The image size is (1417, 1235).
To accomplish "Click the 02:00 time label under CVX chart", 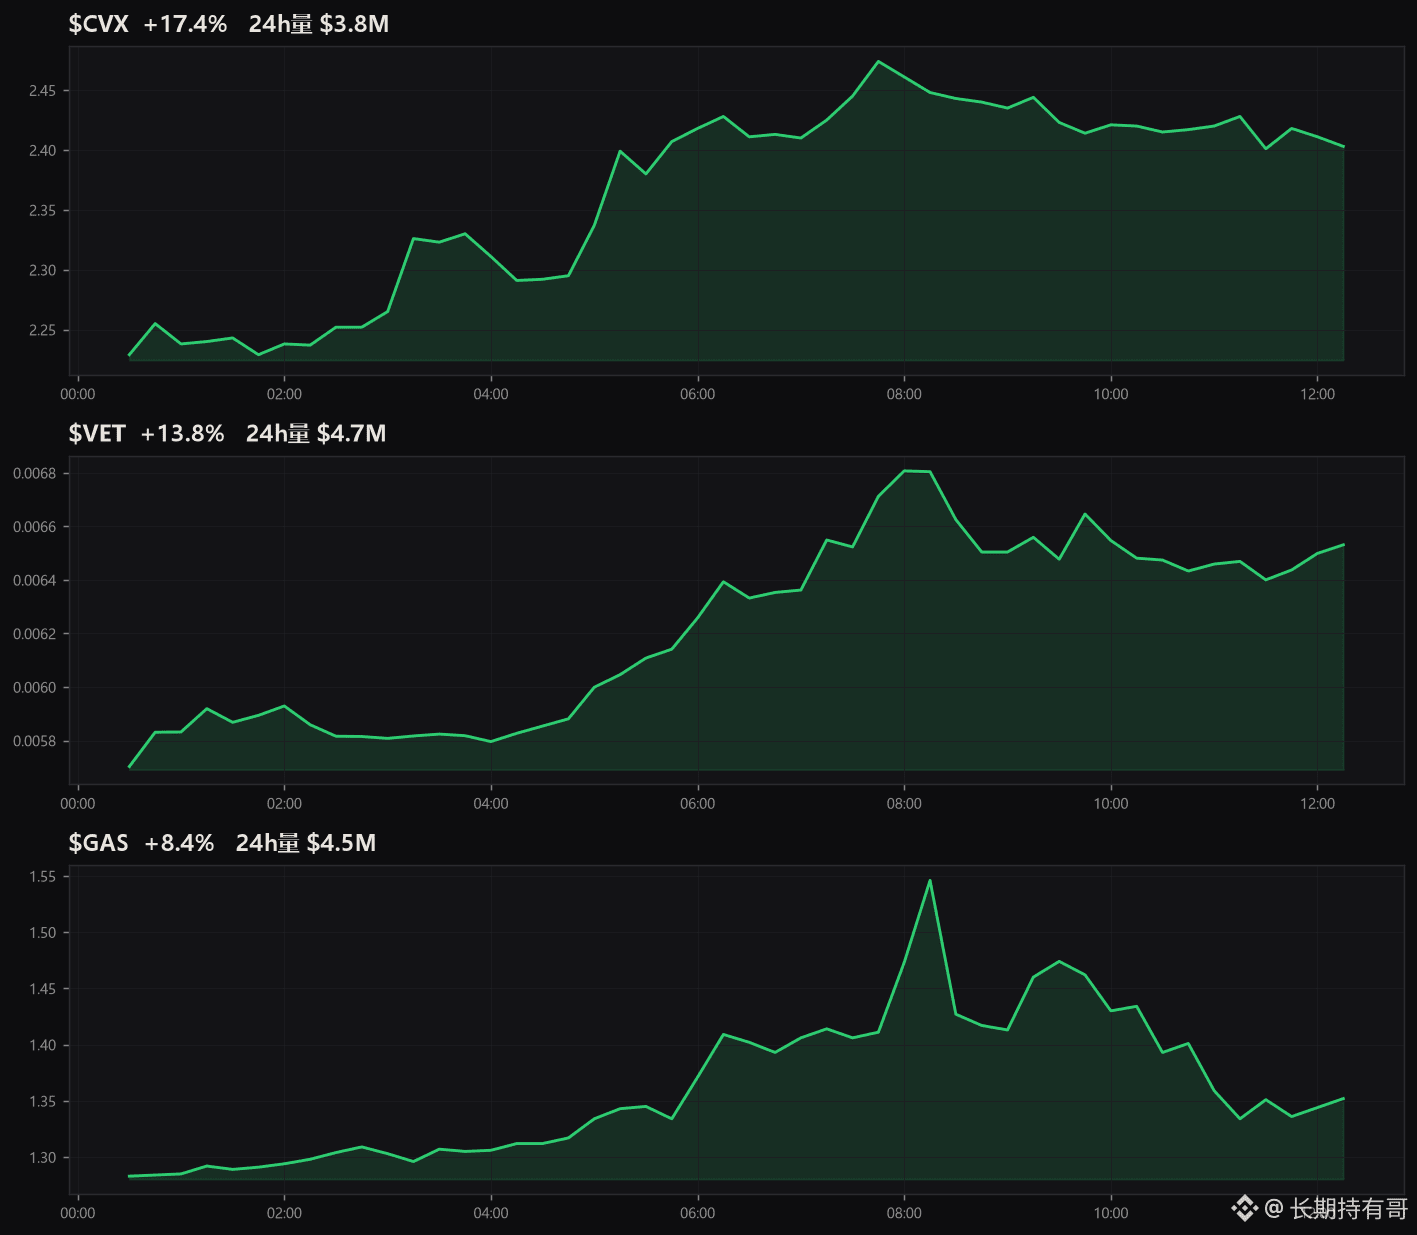I will (284, 394).
